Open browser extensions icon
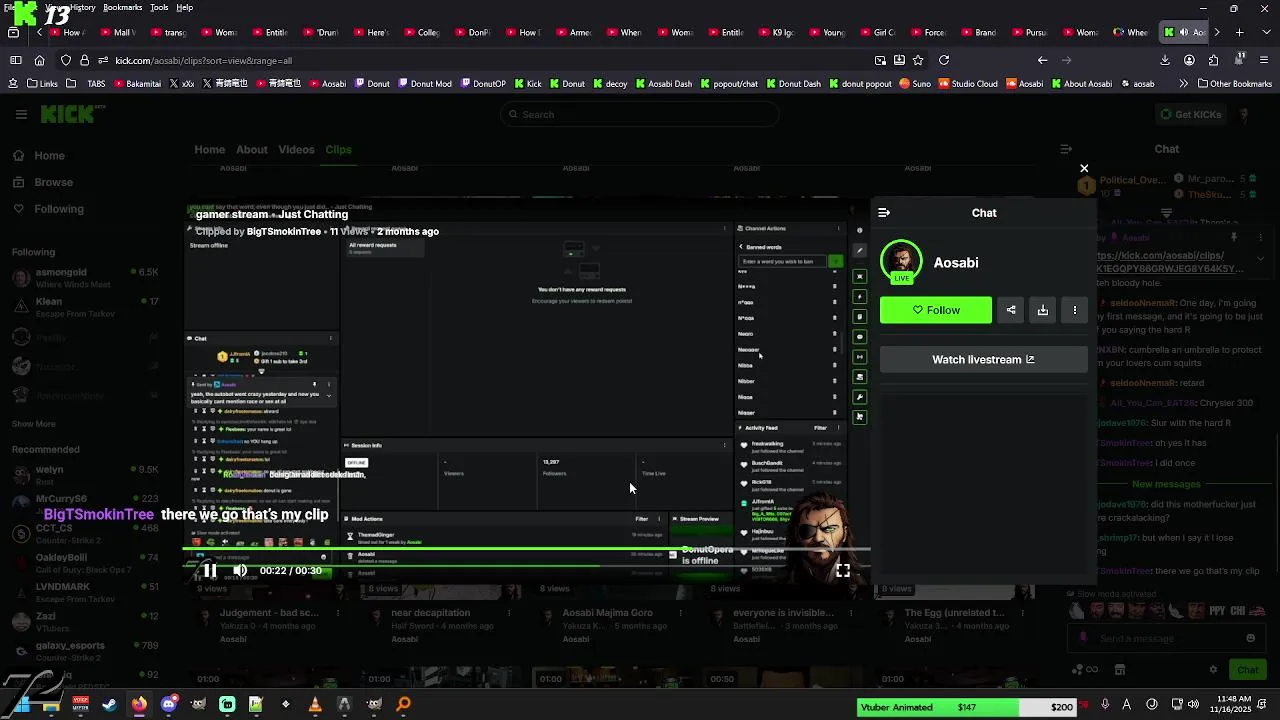This screenshot has width=1280, height=720. [1214, 60]
